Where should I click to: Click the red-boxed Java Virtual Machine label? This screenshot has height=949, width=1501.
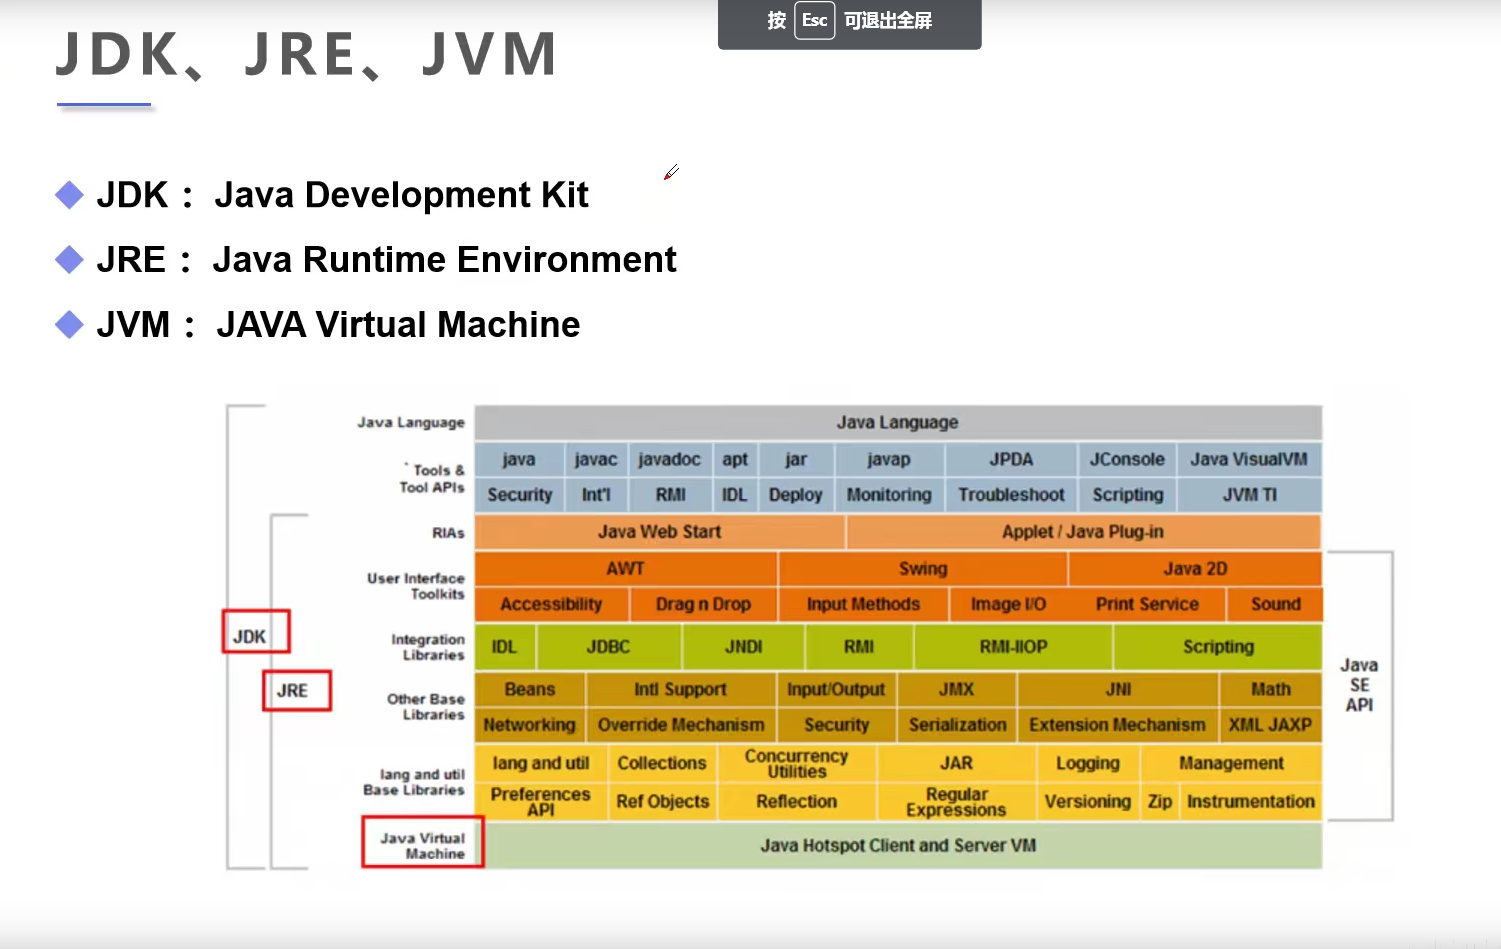423,842
